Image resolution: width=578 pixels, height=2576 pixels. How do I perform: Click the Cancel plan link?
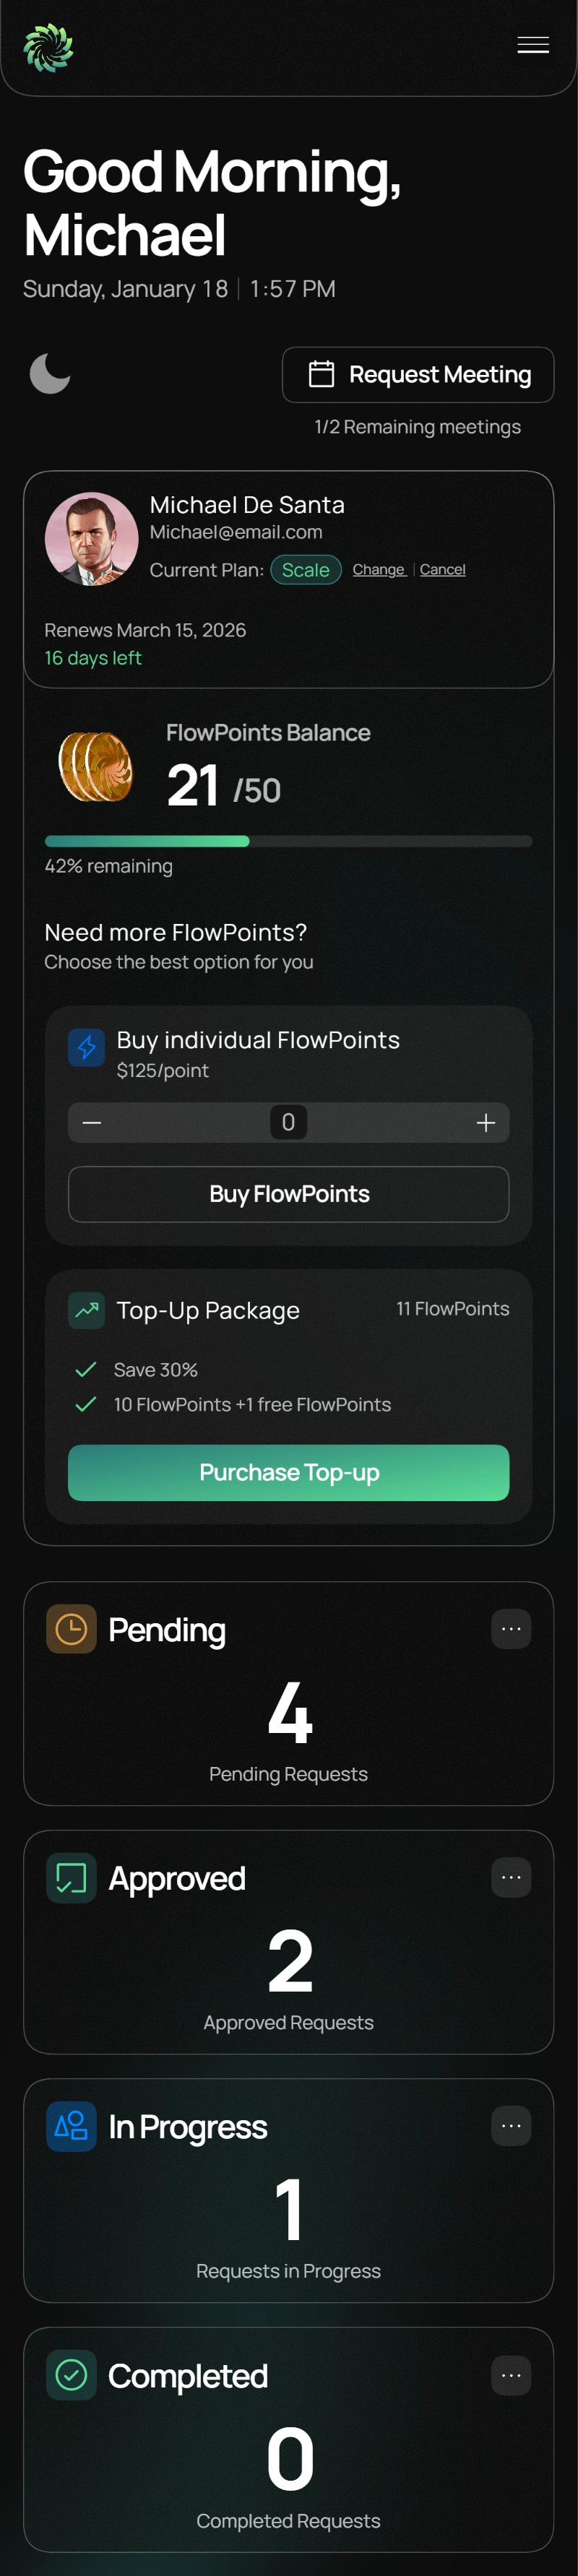(x=442, y=569)
